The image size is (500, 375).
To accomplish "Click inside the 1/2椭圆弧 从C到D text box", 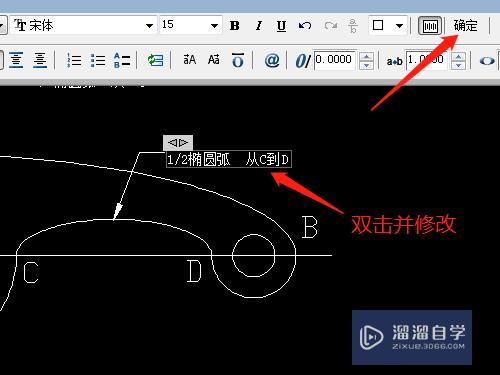I will [x=229, y=160].
